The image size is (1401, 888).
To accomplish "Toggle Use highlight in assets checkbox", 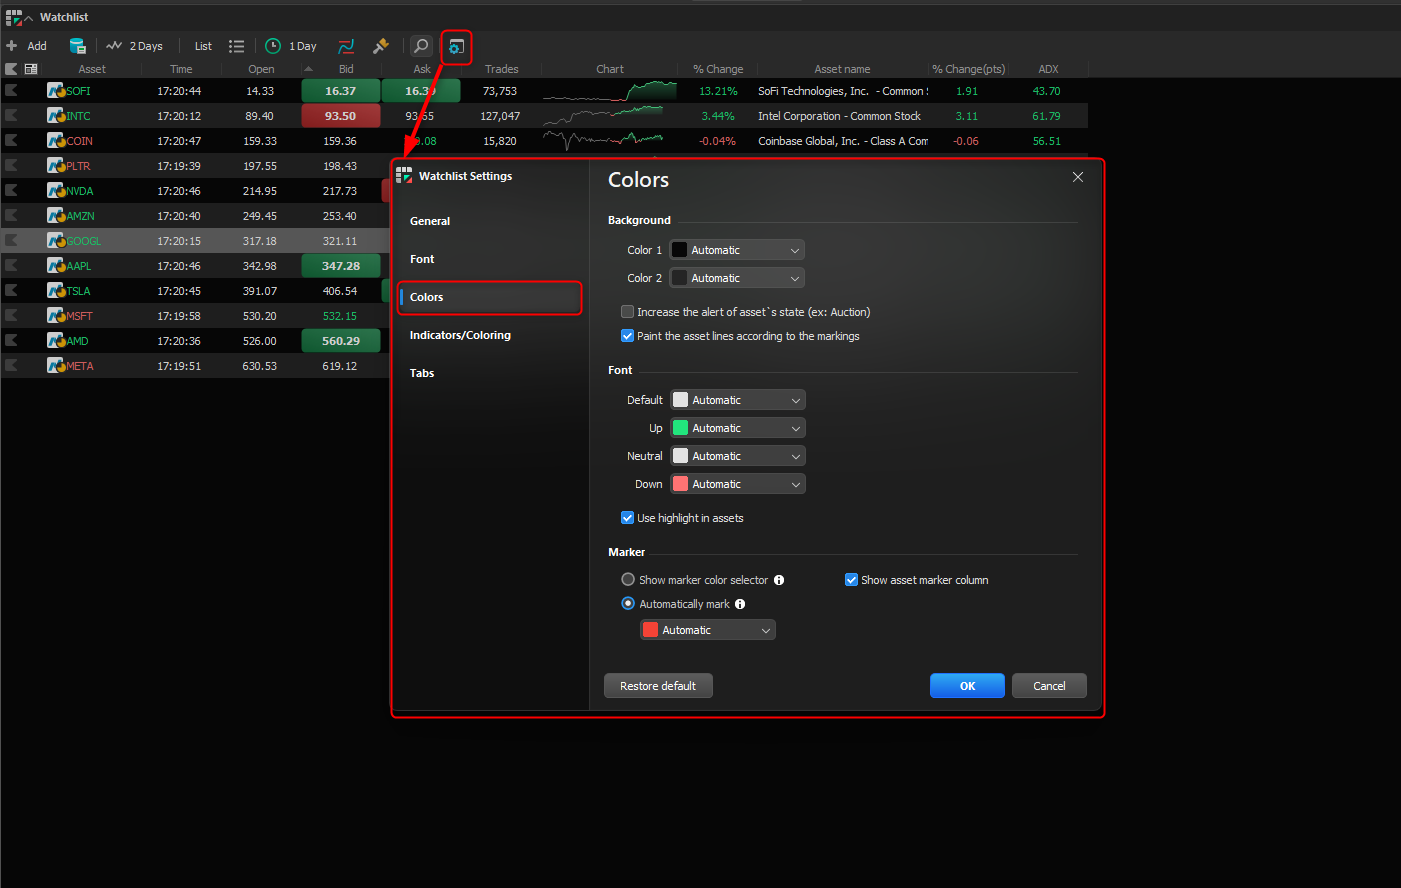I will (627, 518).
